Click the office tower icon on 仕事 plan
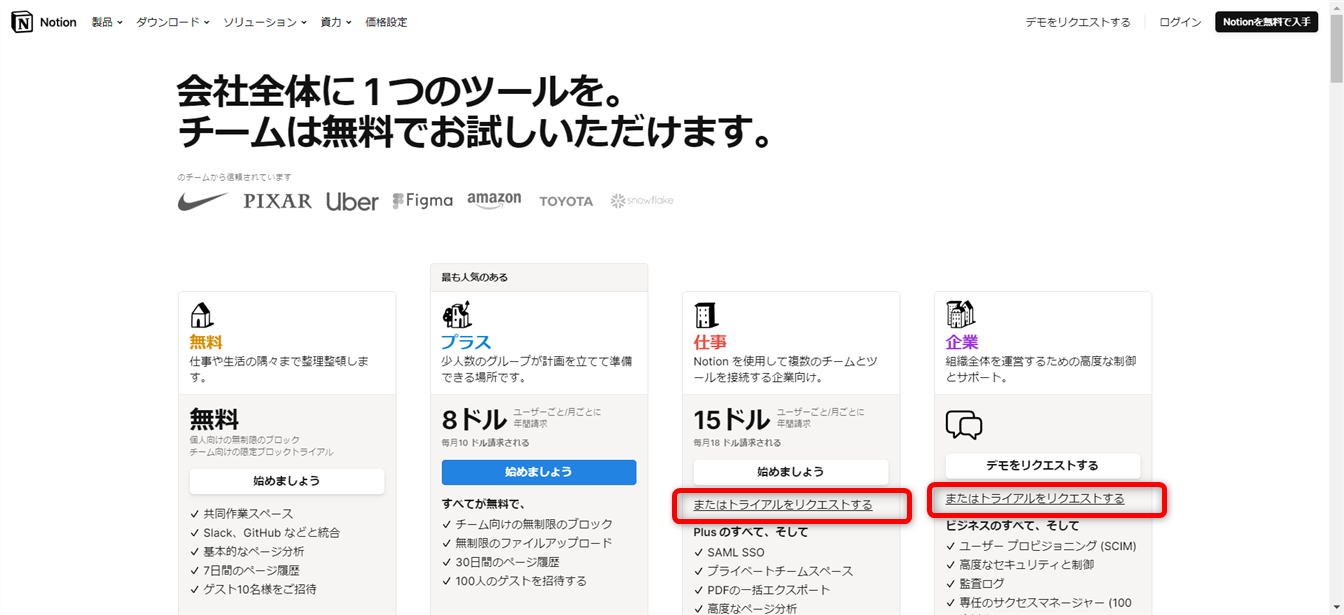Screen dimensions: 1344x615 [706, 316]
